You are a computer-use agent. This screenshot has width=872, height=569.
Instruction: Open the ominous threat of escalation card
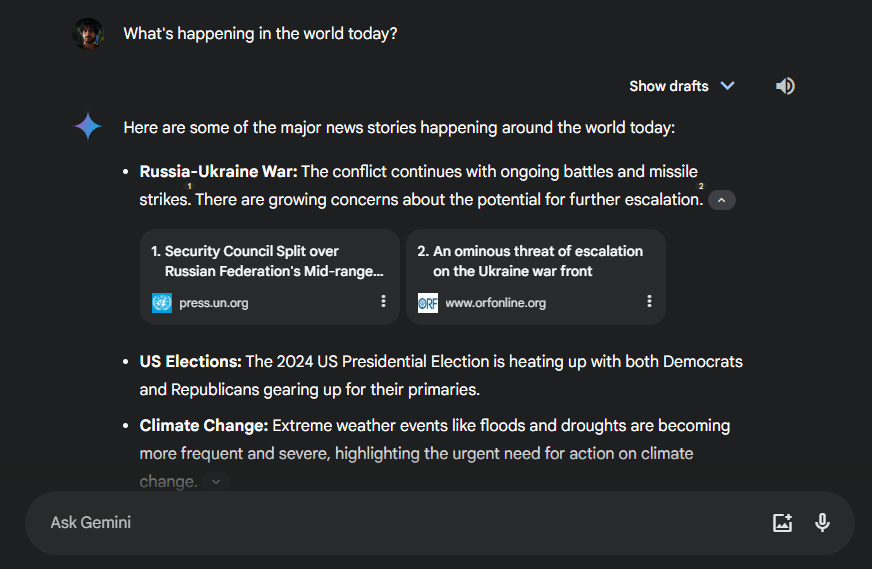point(536,277)
